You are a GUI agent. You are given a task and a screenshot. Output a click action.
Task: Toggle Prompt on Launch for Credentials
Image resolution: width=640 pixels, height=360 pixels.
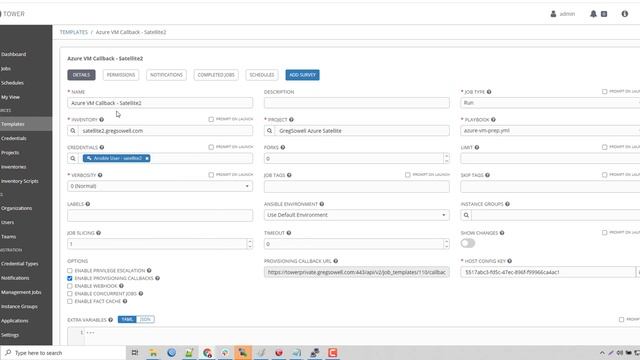click(x=211, y=147)
